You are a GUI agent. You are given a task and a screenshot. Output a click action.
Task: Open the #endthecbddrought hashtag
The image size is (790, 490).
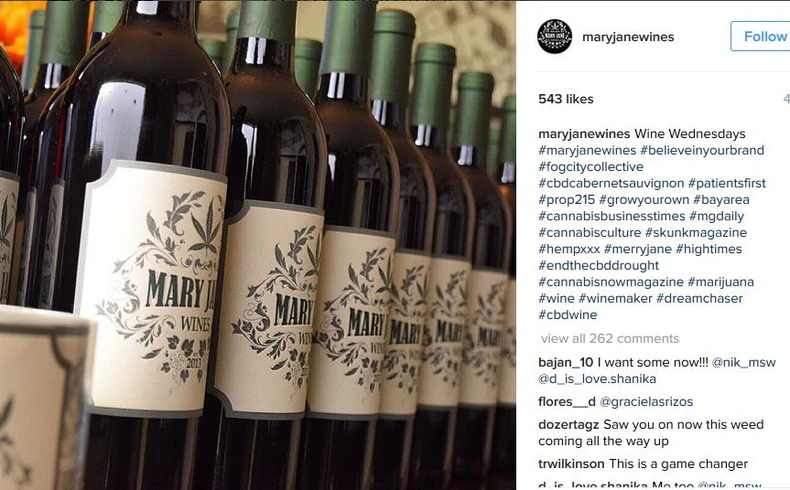(x=599, y=265)
